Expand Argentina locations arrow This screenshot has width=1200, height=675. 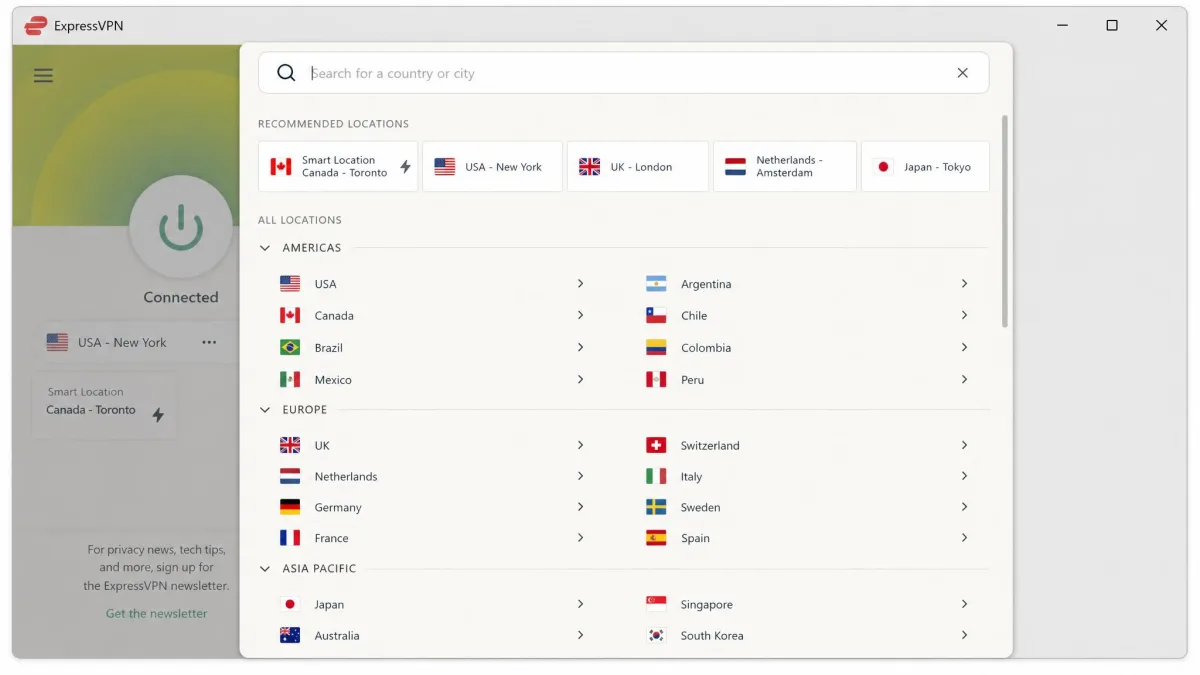click(964, 284)
